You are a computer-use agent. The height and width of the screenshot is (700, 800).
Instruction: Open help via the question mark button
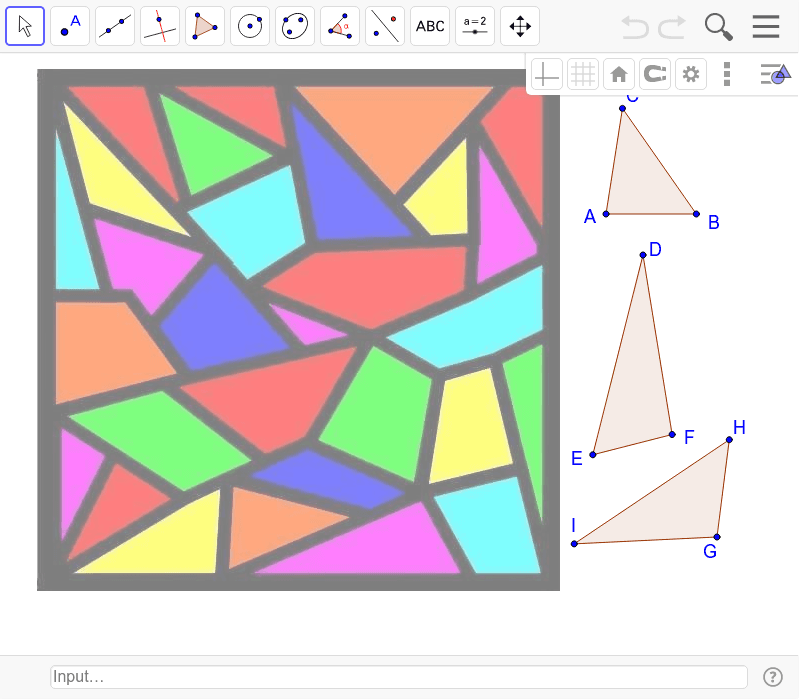point(774,676)
